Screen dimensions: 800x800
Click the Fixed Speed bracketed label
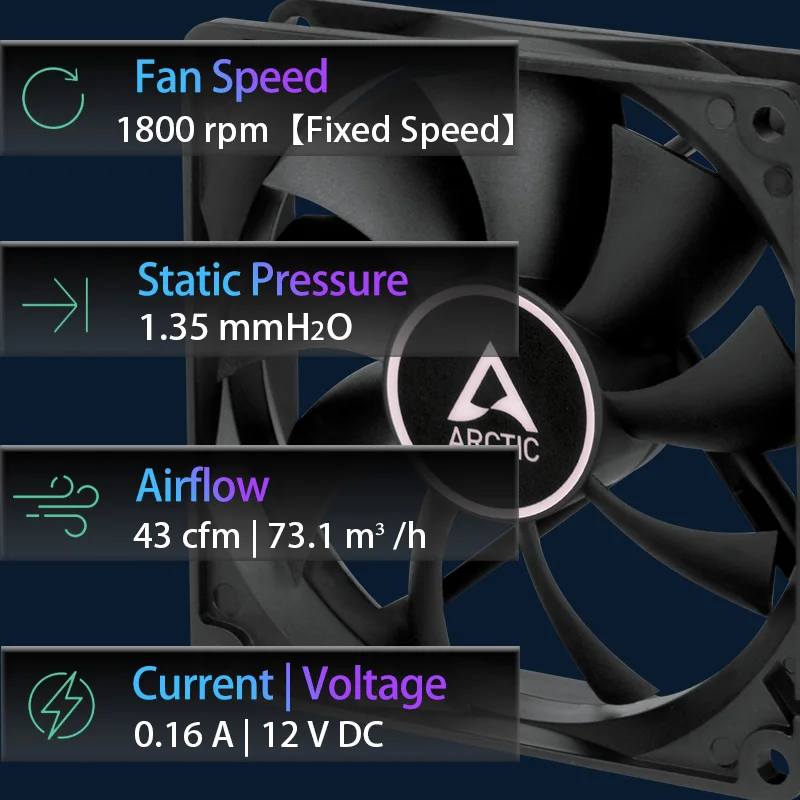pos(403,130)
